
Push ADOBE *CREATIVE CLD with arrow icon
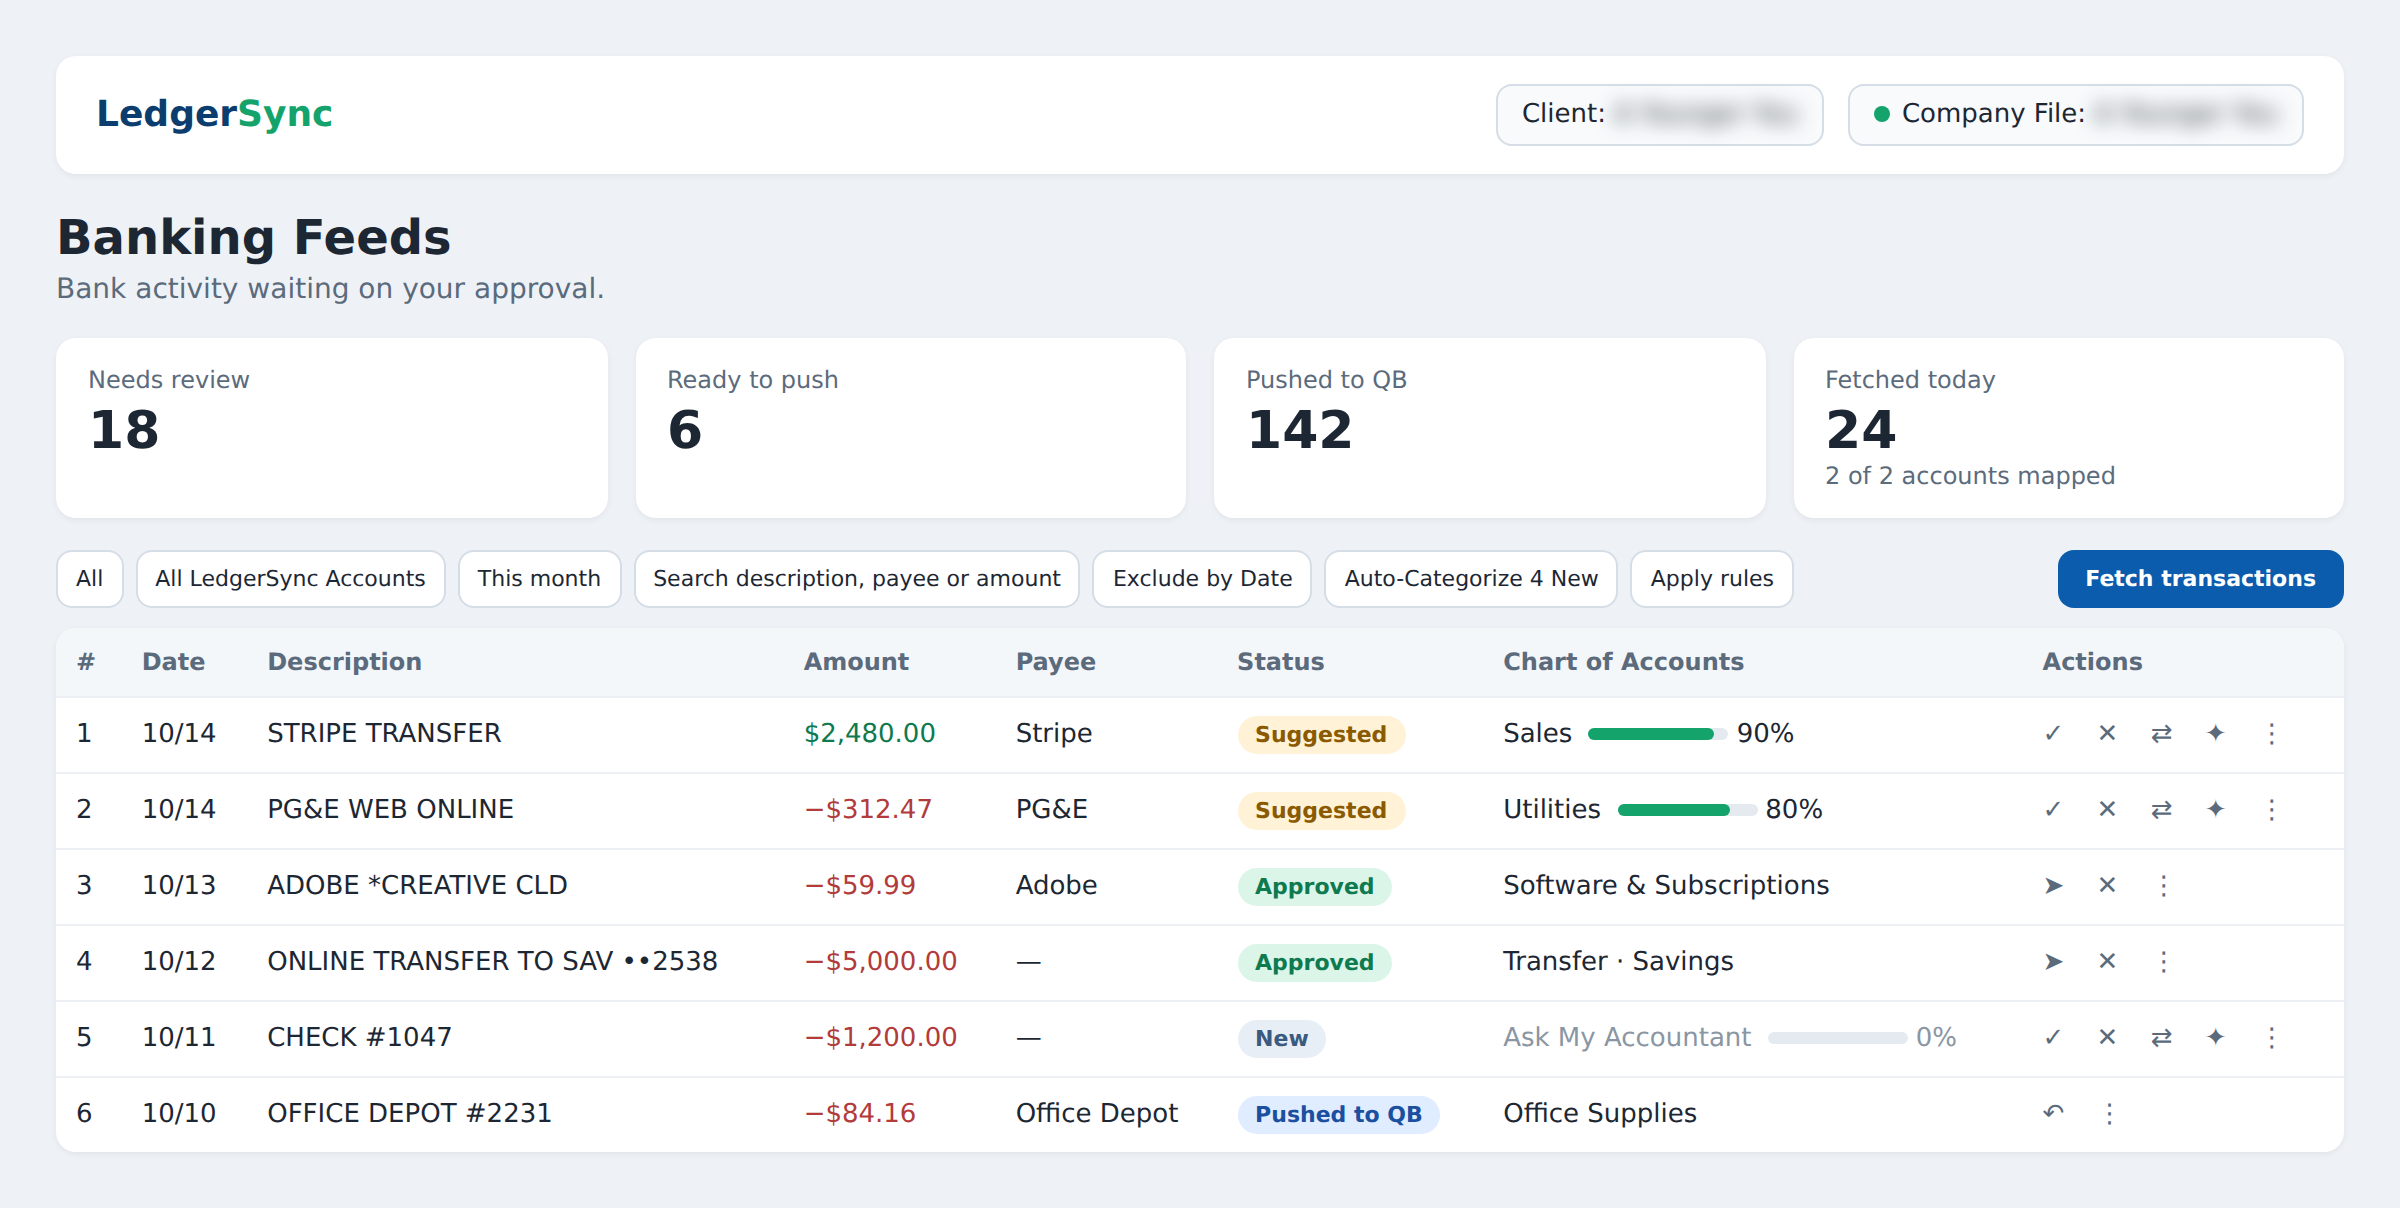click(x=2053, y=885)
